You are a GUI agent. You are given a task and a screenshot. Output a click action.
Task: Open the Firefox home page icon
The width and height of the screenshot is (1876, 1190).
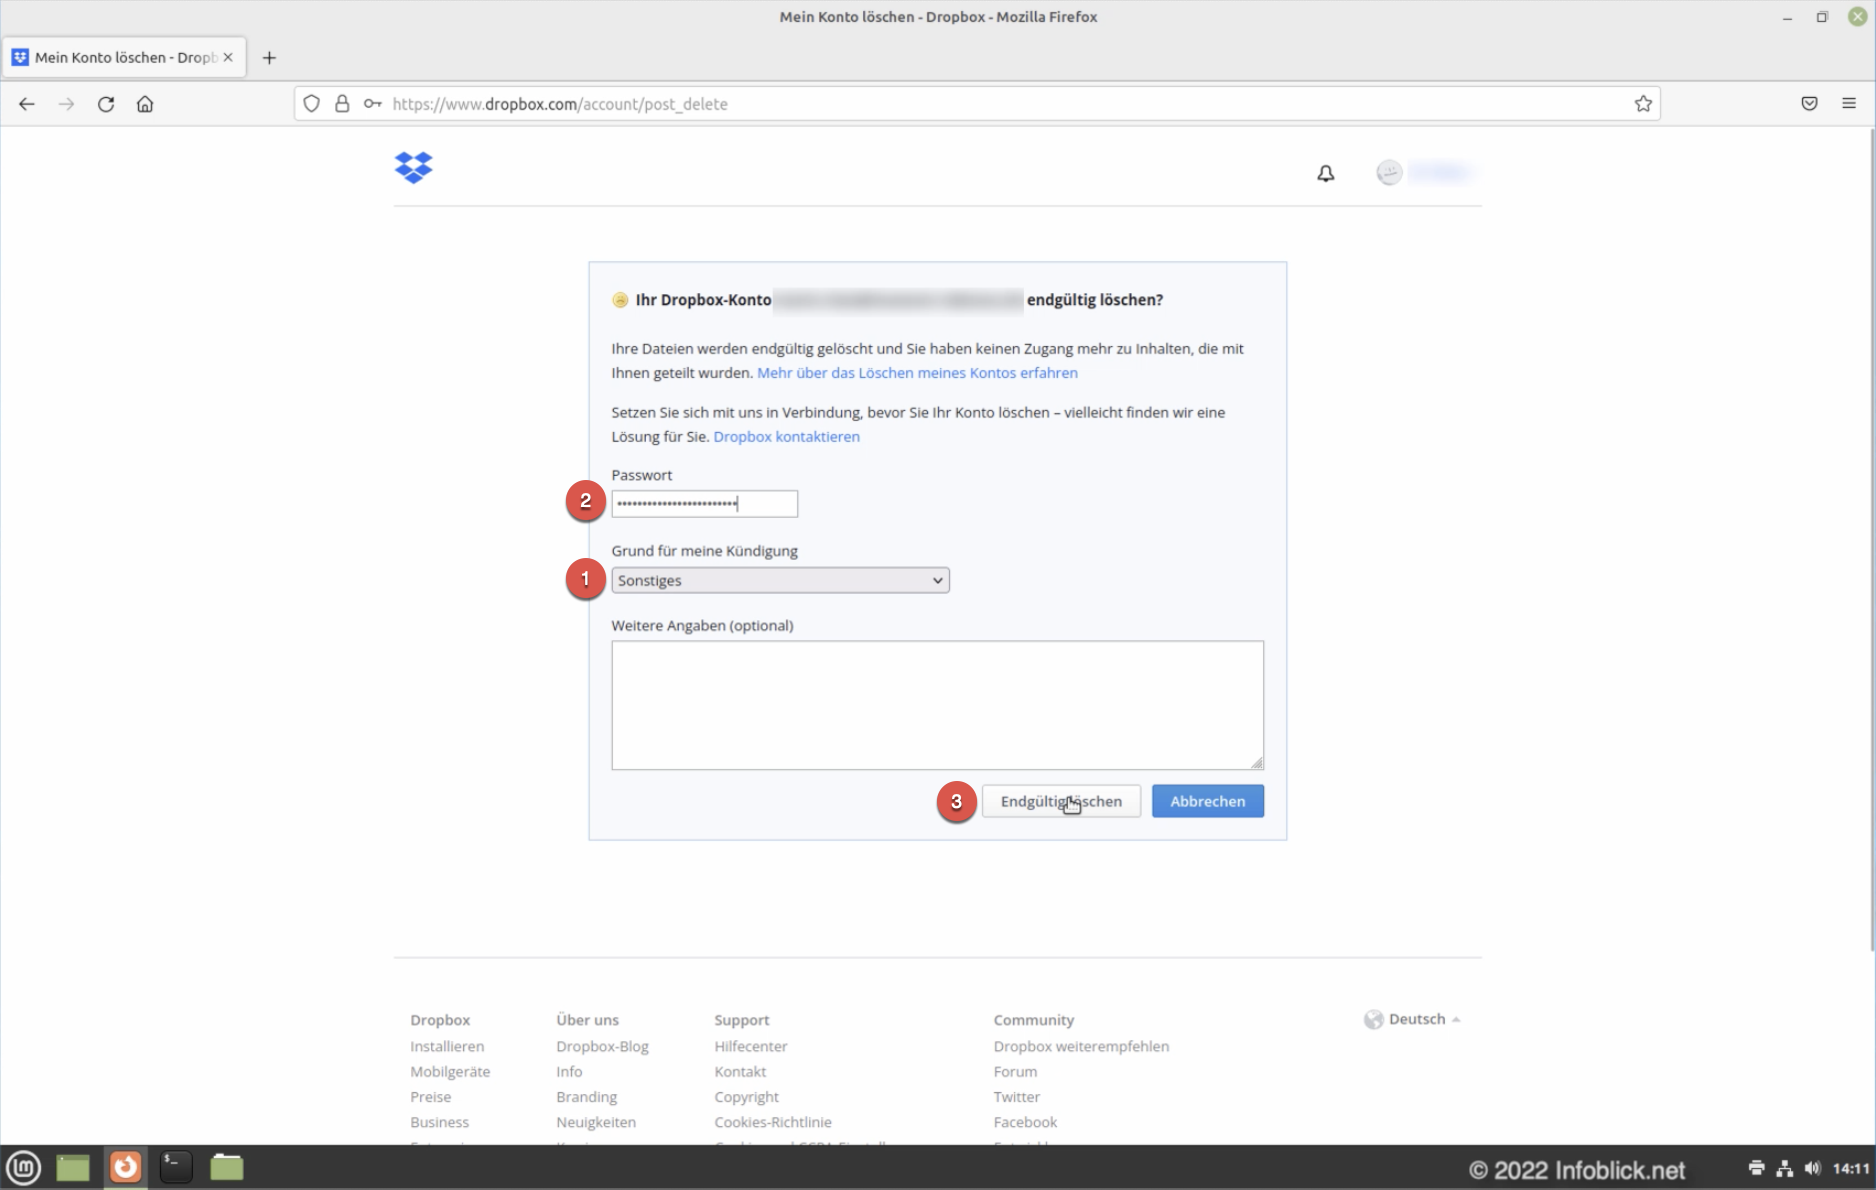coord(145,104)
